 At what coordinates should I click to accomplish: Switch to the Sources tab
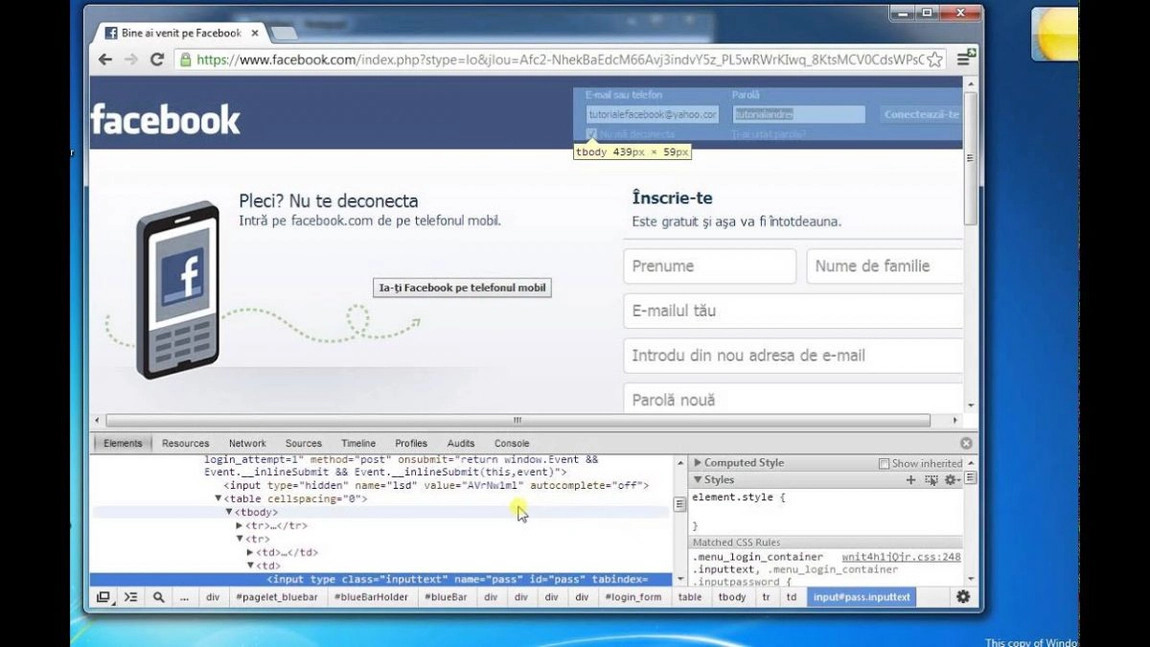click(x=304, y=443)
